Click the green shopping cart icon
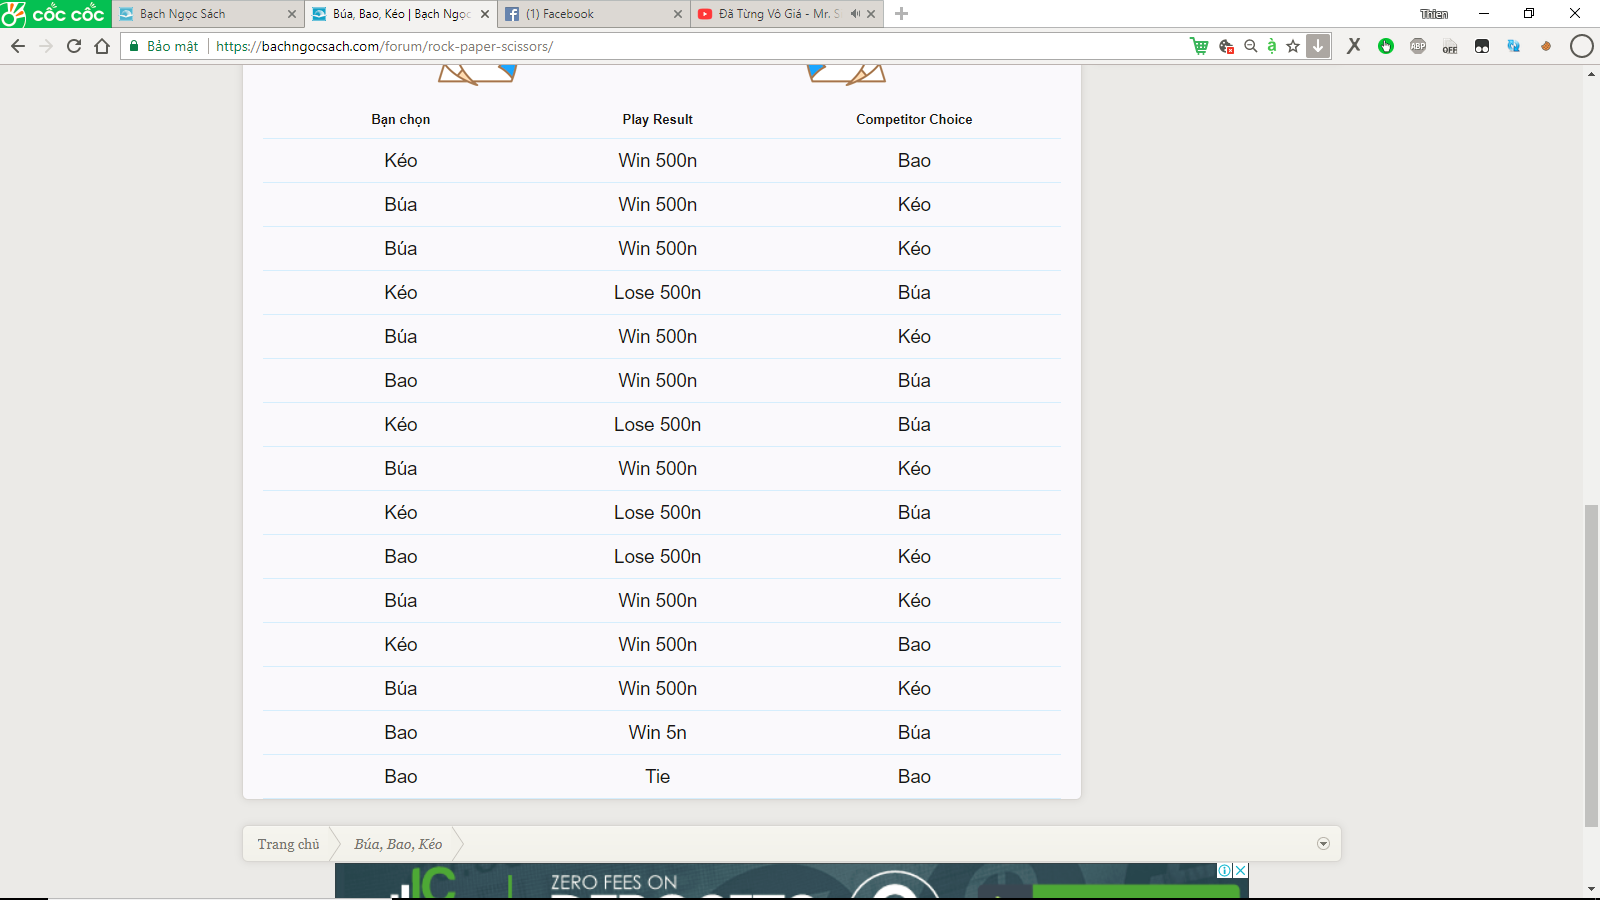Screen dimensions: 1600x900 [1199, 46]
